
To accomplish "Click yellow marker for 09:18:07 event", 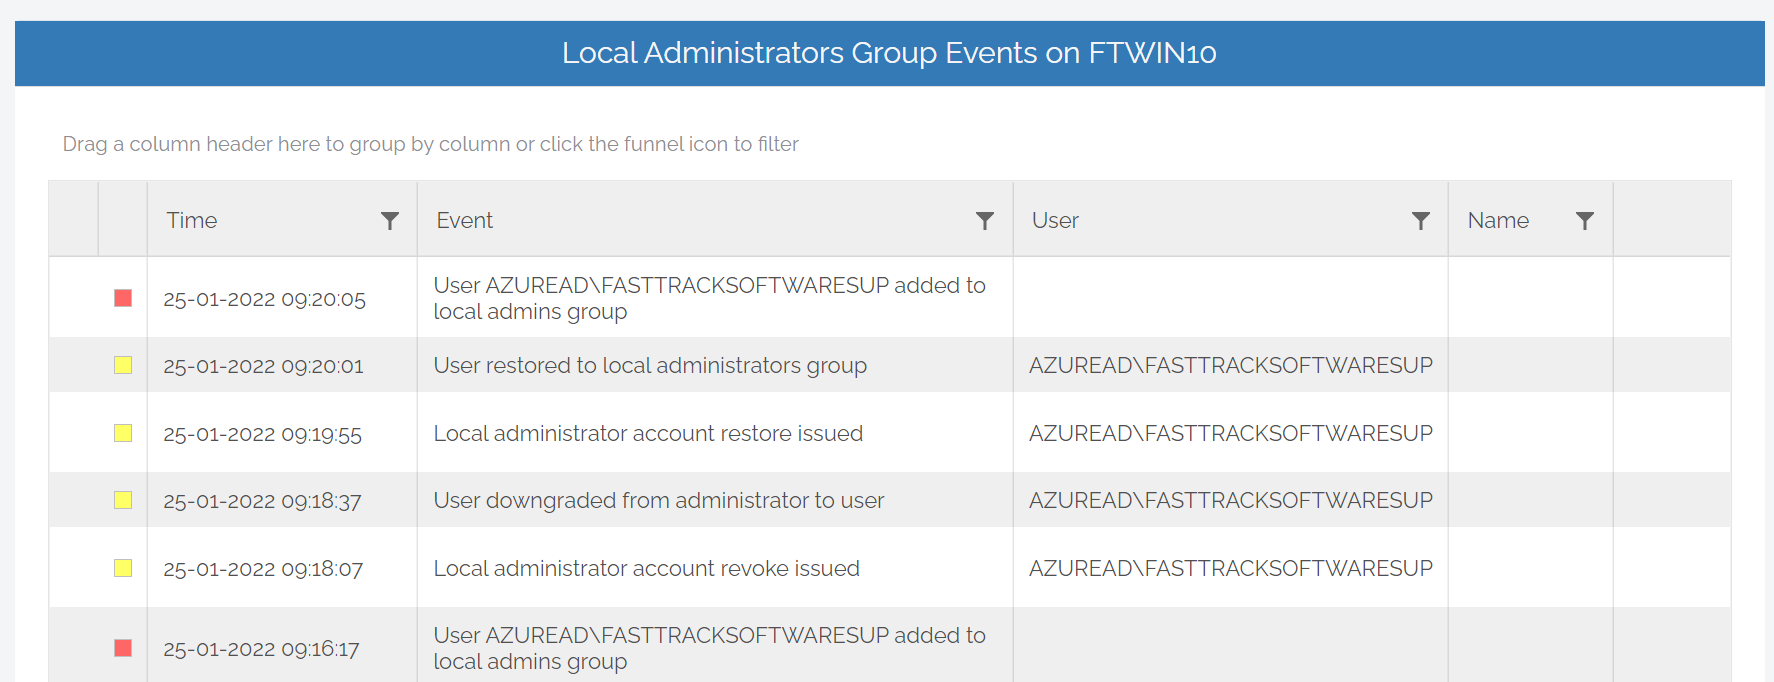I will [x=123, y=568].
